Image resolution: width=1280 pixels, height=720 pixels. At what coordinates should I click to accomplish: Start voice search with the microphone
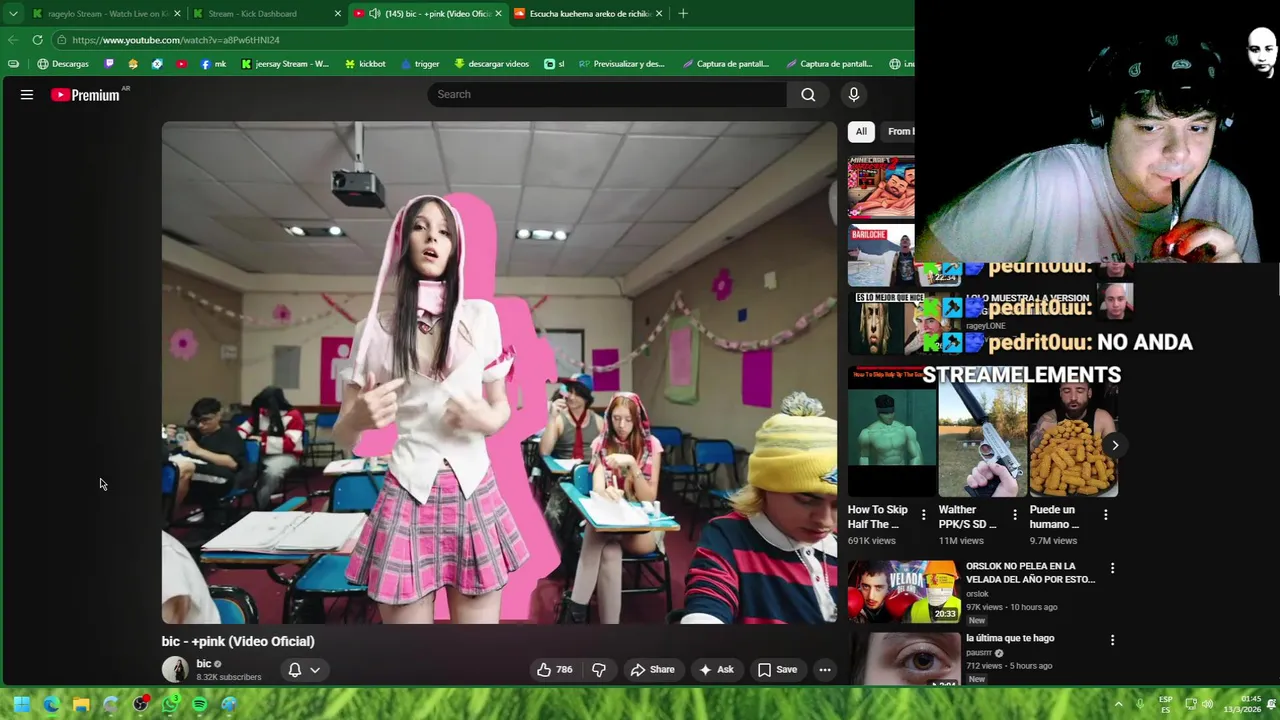(x=853, y=94)
